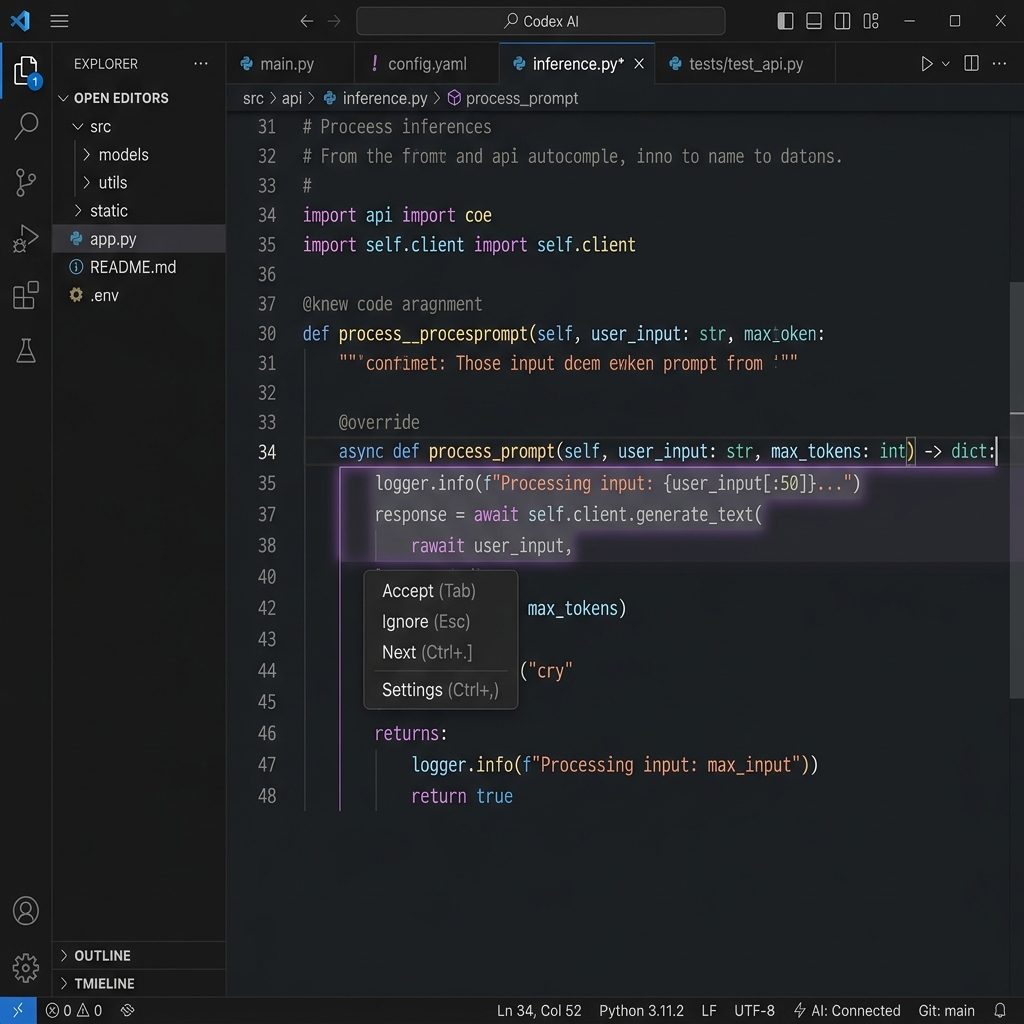Open the Manage gear icon
This screenshot has width=1024, height=1024.
point(26,968)
